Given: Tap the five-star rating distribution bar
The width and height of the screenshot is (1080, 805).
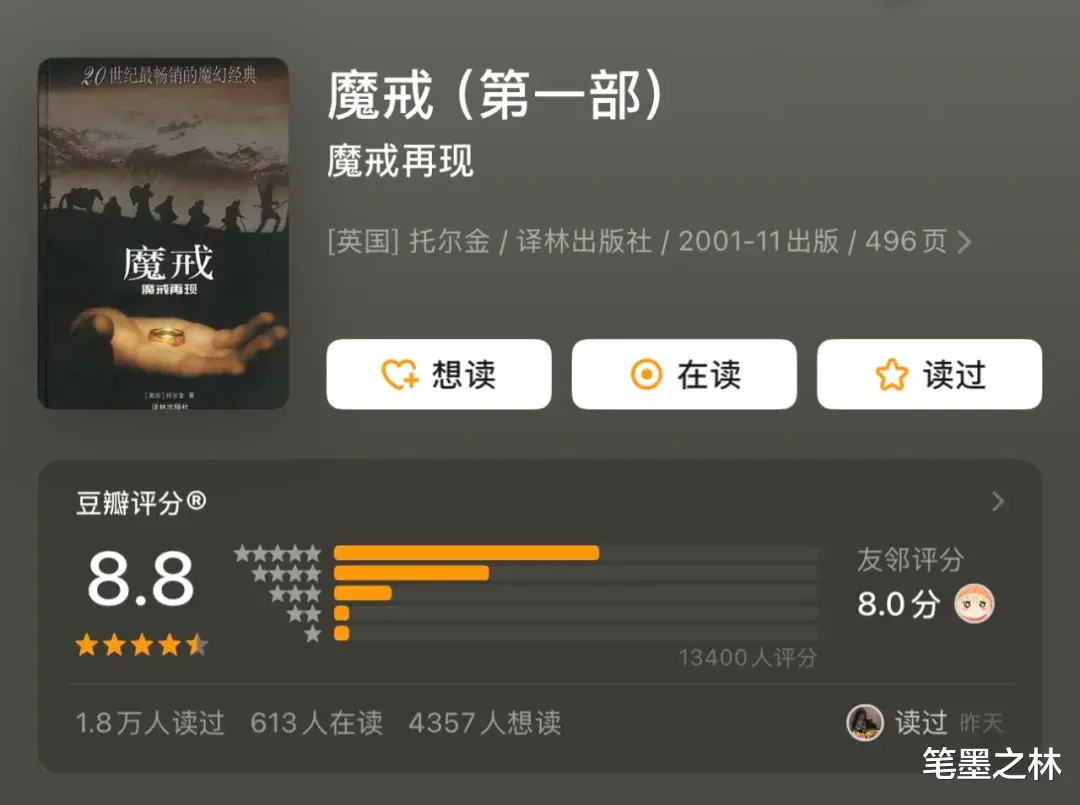Looking at the screenshot, I should click(576, 552).
